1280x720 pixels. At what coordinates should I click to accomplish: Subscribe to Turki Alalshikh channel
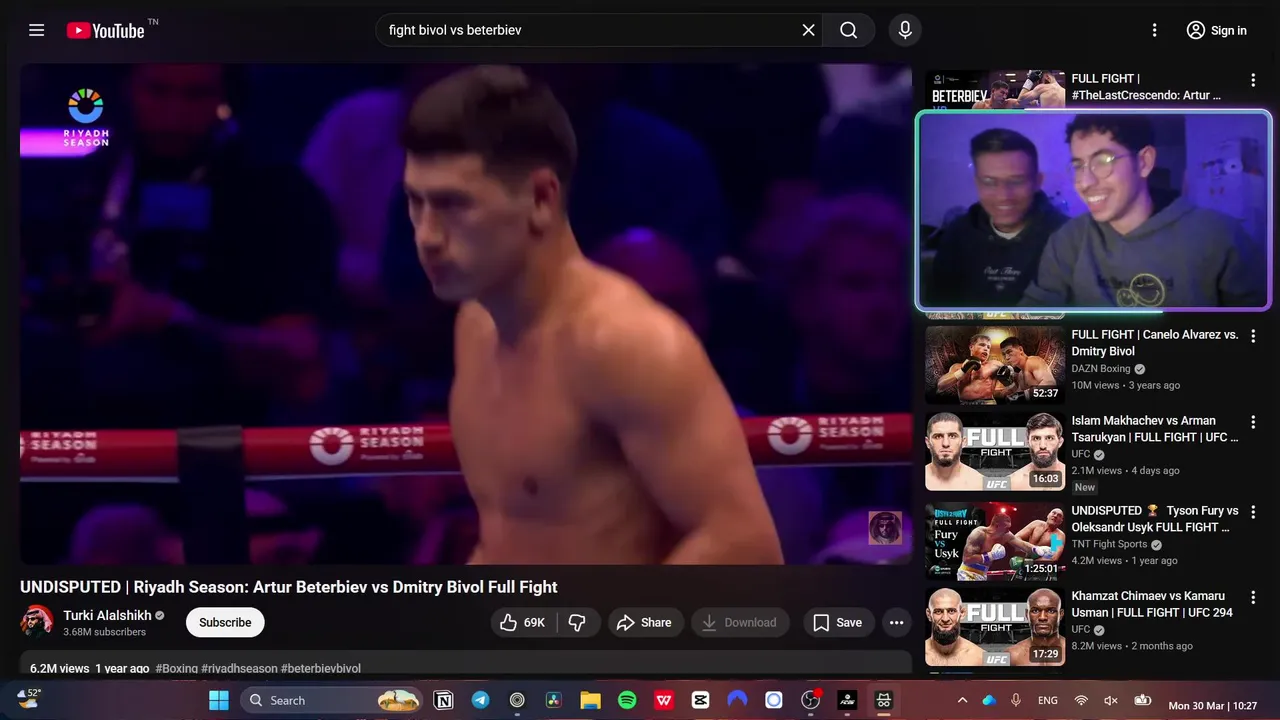(225, 622)
